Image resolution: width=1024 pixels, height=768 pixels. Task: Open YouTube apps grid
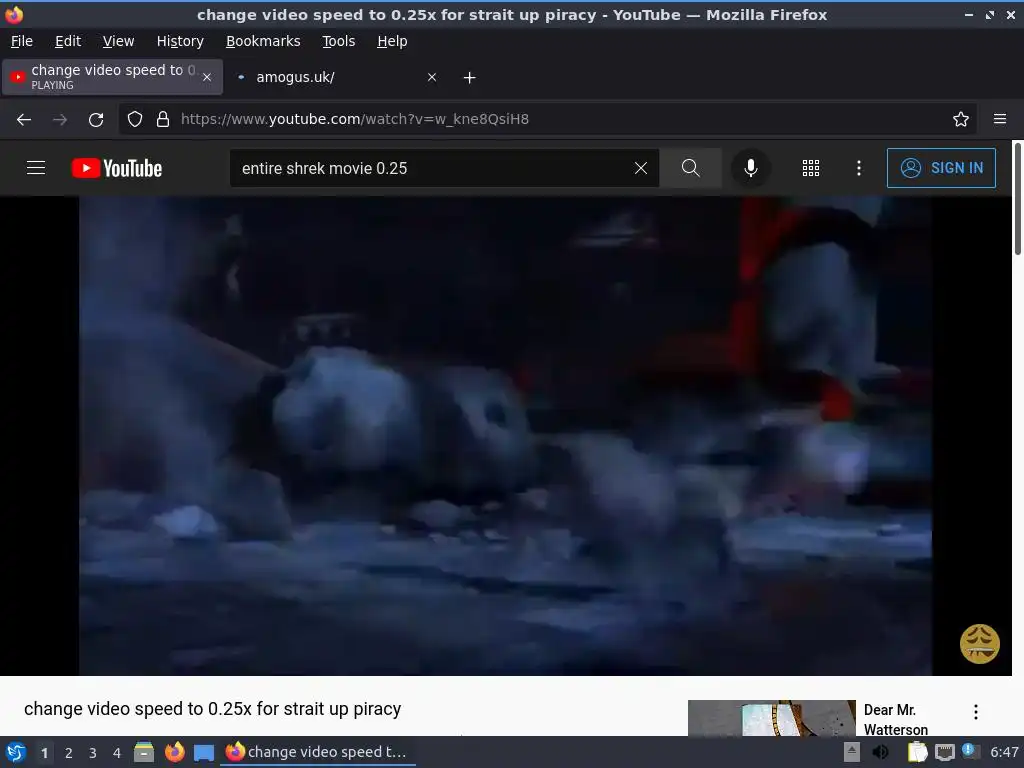810,168
